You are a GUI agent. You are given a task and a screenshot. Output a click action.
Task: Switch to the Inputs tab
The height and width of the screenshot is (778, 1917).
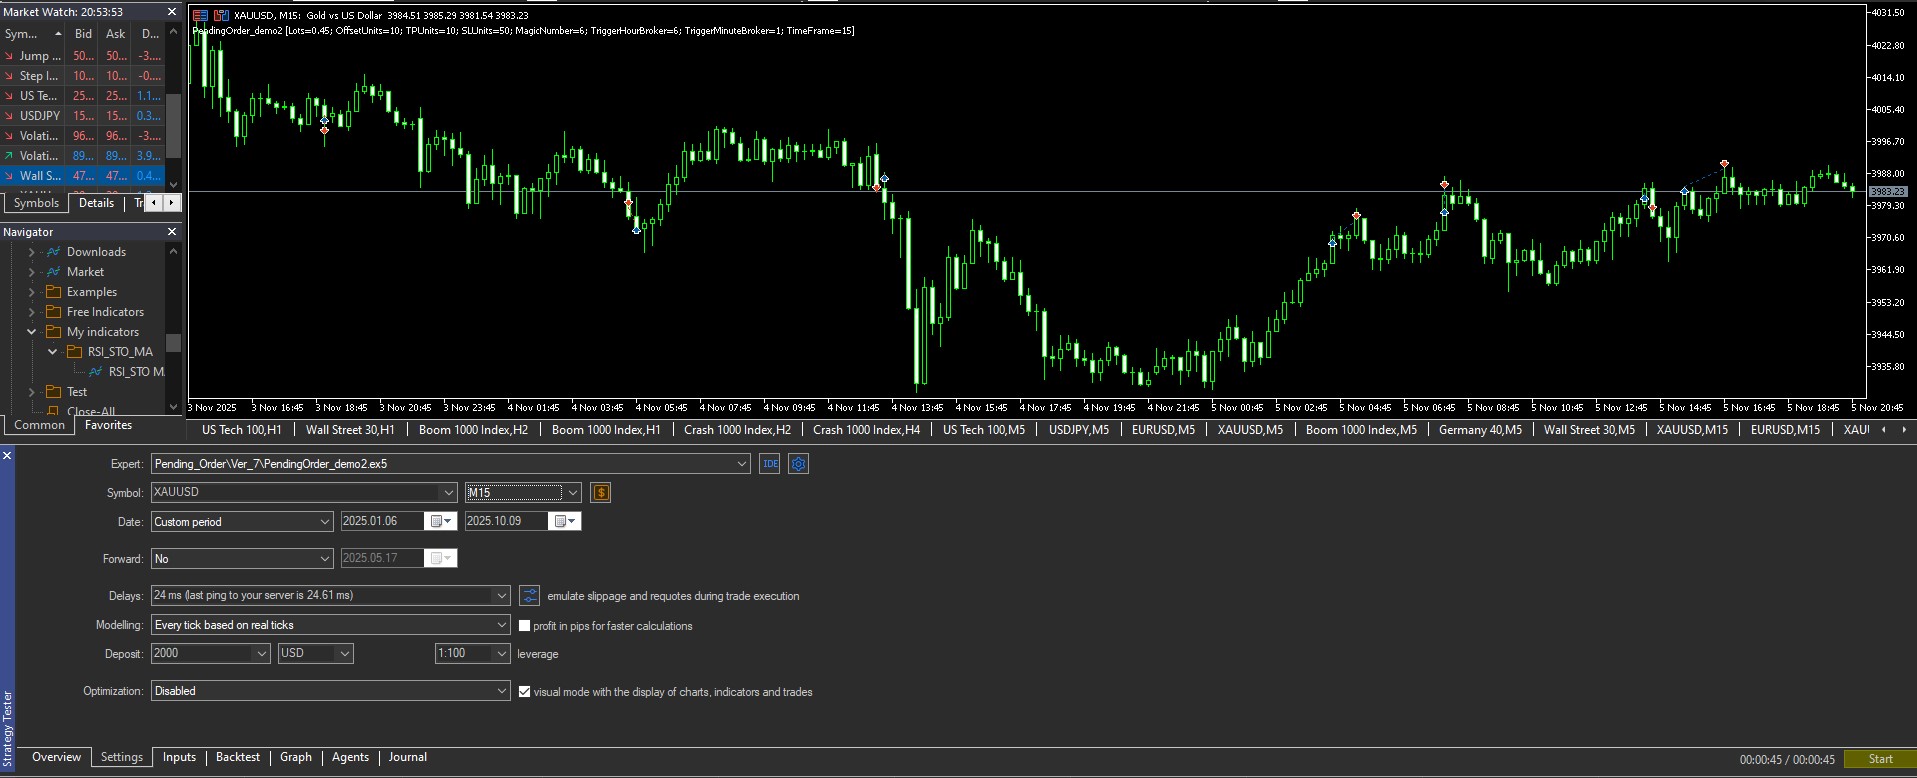point(179,758)
